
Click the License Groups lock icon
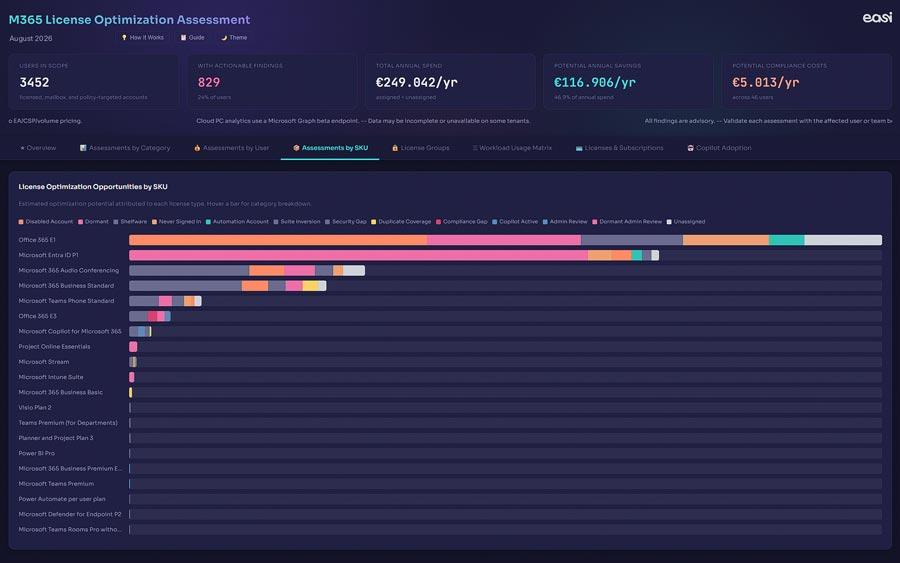tap(395, 148)
